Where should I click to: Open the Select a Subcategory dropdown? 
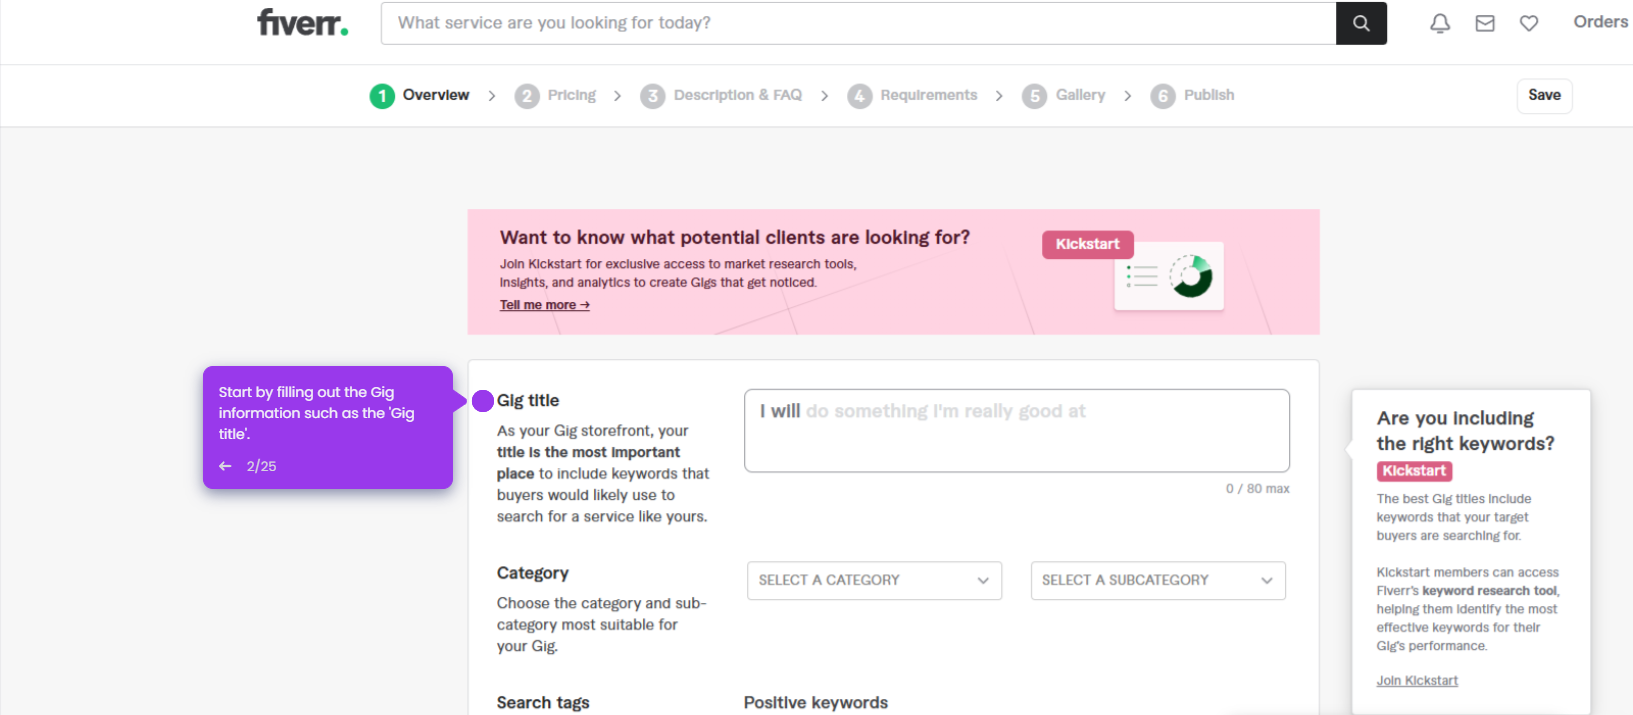(1158, 580)
